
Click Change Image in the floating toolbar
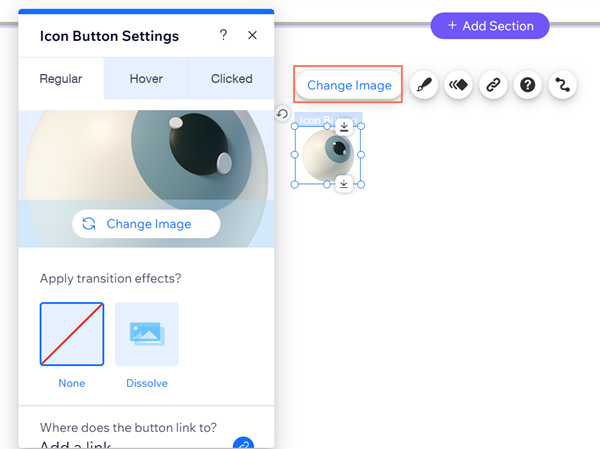pyautogui.click(x=349, y=85)
